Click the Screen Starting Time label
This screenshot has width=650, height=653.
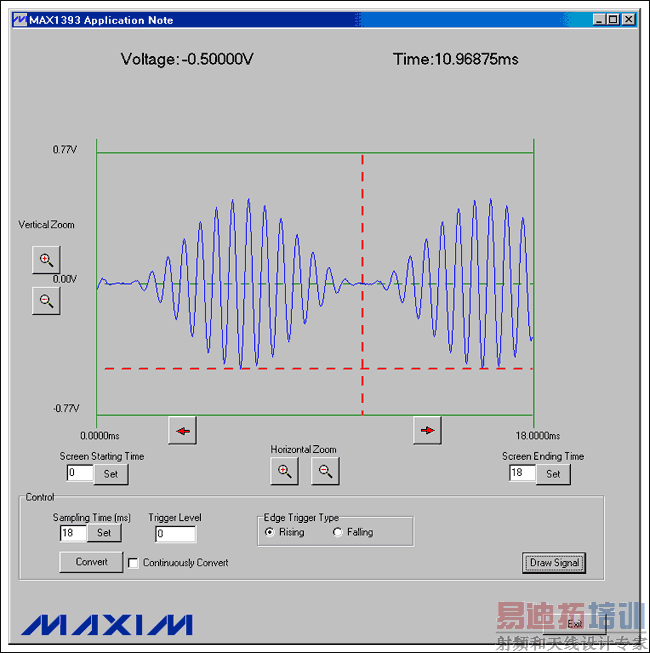[102, 456]
